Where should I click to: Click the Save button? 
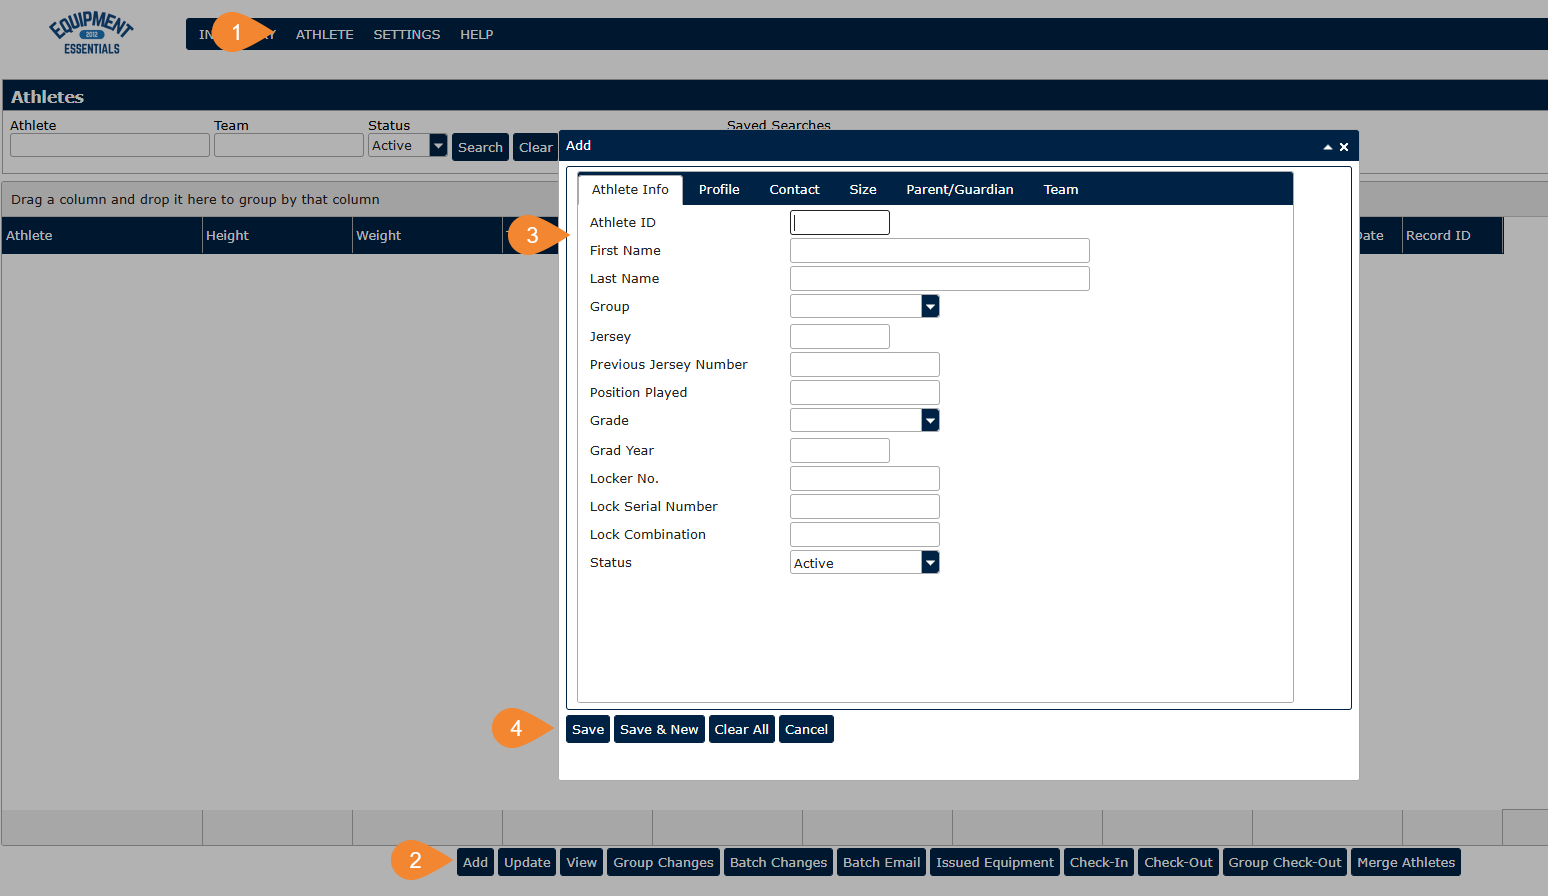(588, 729)
